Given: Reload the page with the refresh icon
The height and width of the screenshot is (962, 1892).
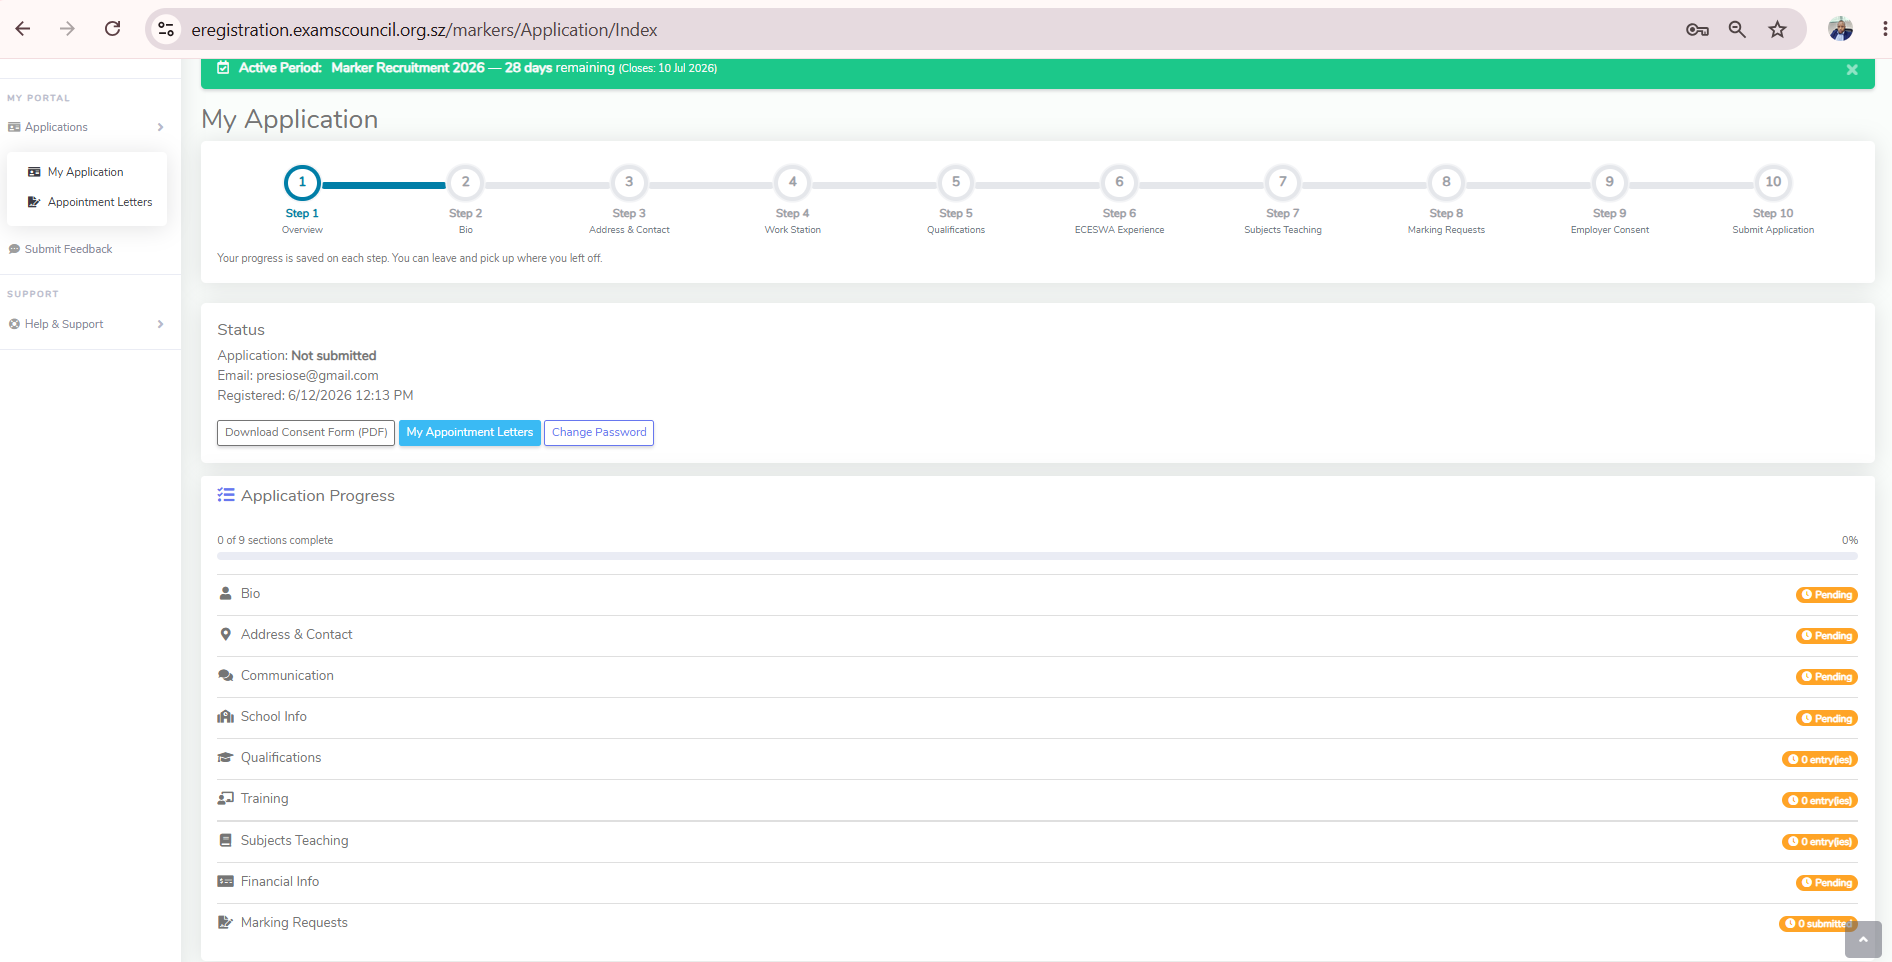Looking at the screenshot, I should 113,29.
